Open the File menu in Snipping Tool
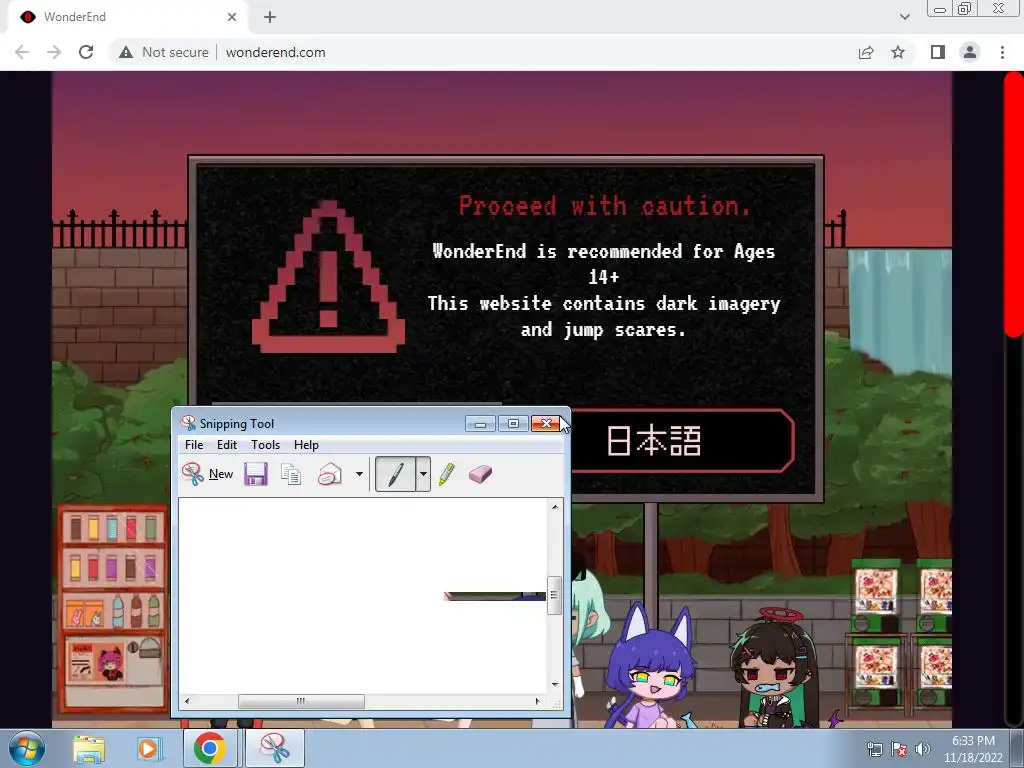 [x=194, y=445]
